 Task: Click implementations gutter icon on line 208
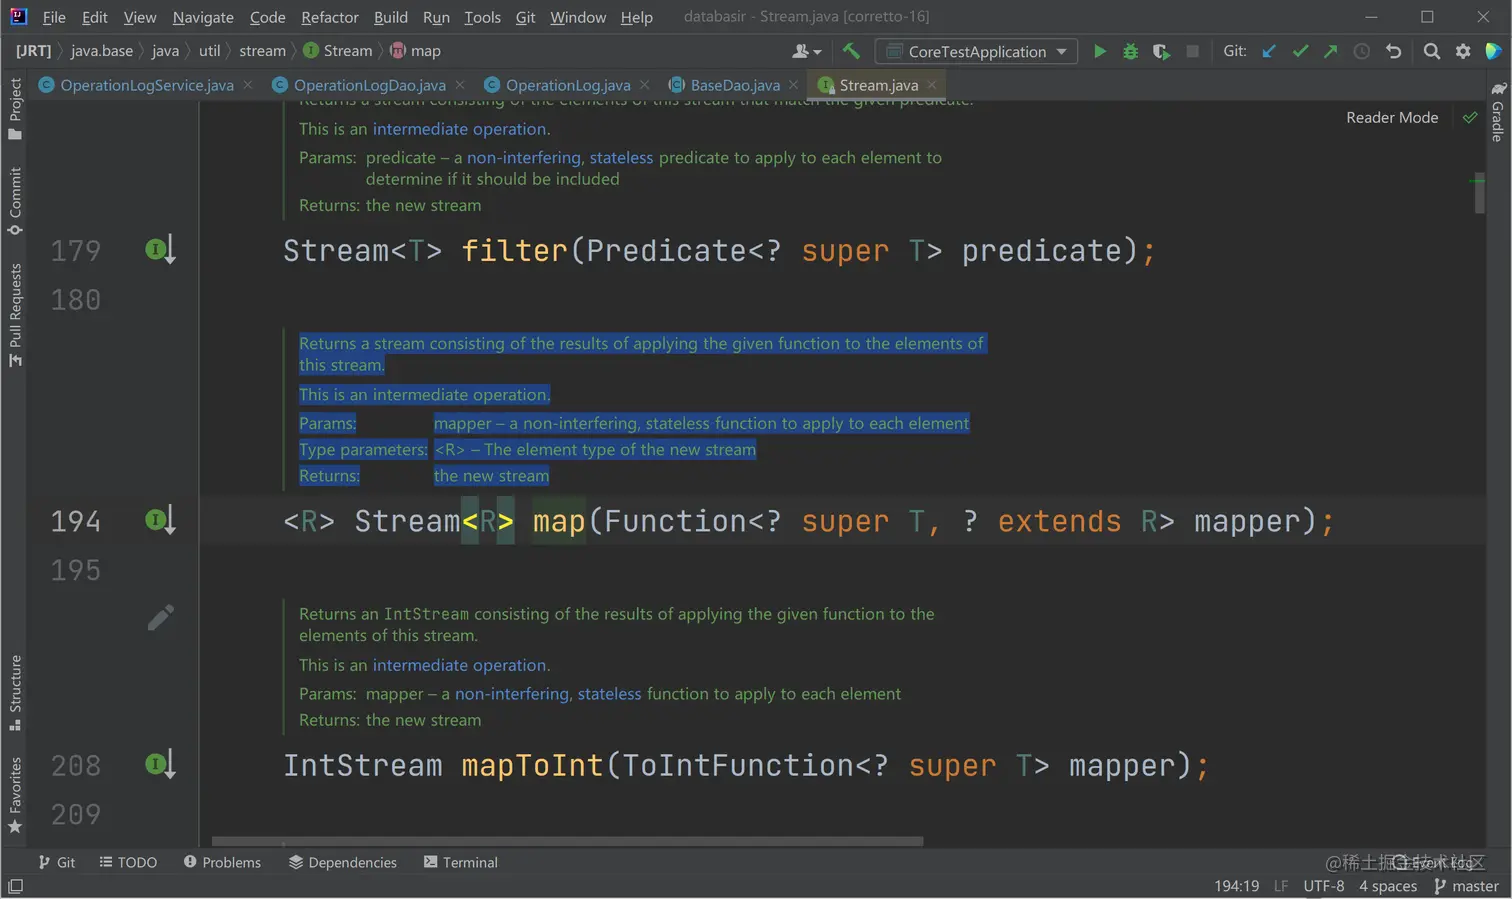160,765
